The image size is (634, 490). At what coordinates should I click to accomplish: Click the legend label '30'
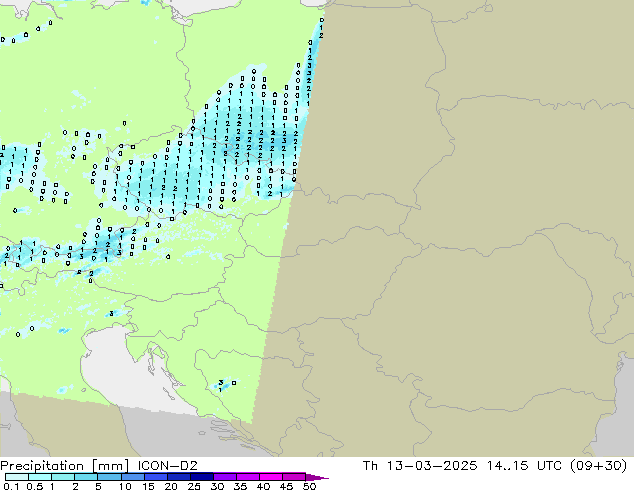click(217, 486)
